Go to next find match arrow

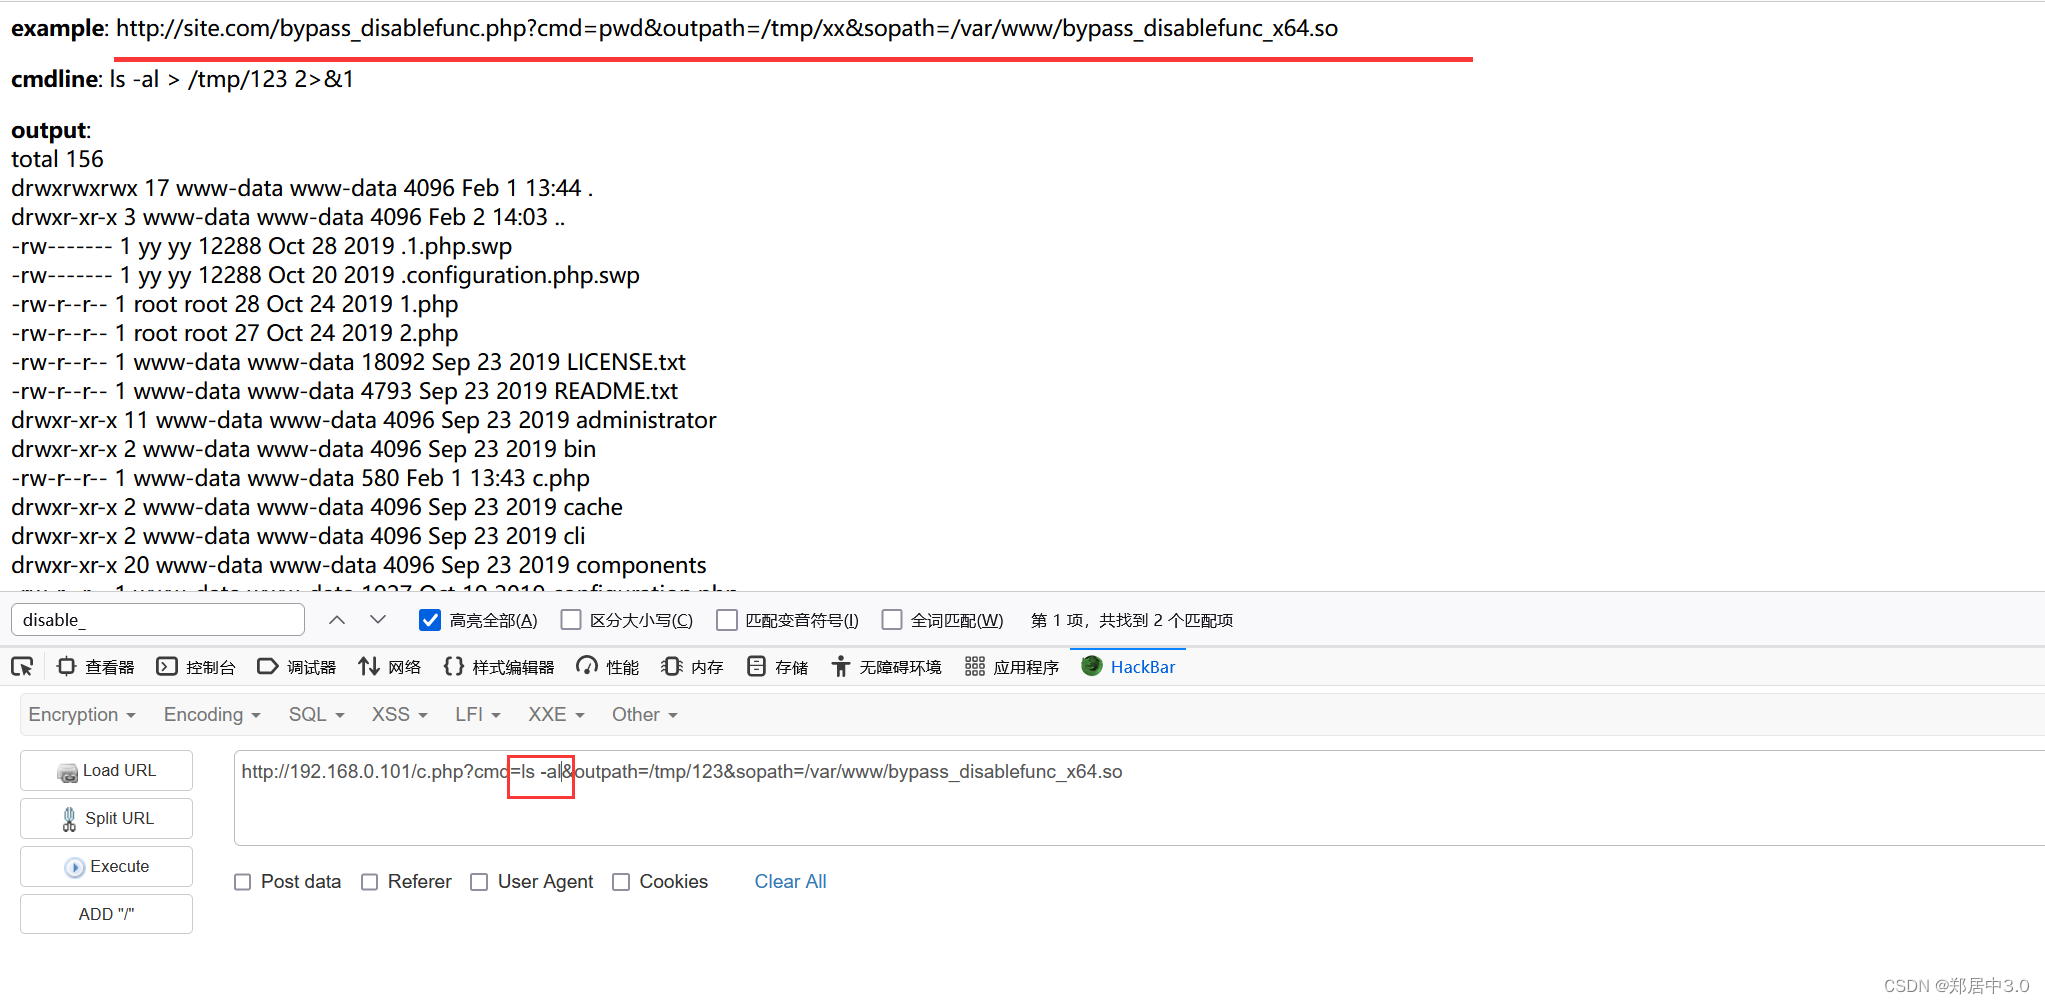coord(378,620)
